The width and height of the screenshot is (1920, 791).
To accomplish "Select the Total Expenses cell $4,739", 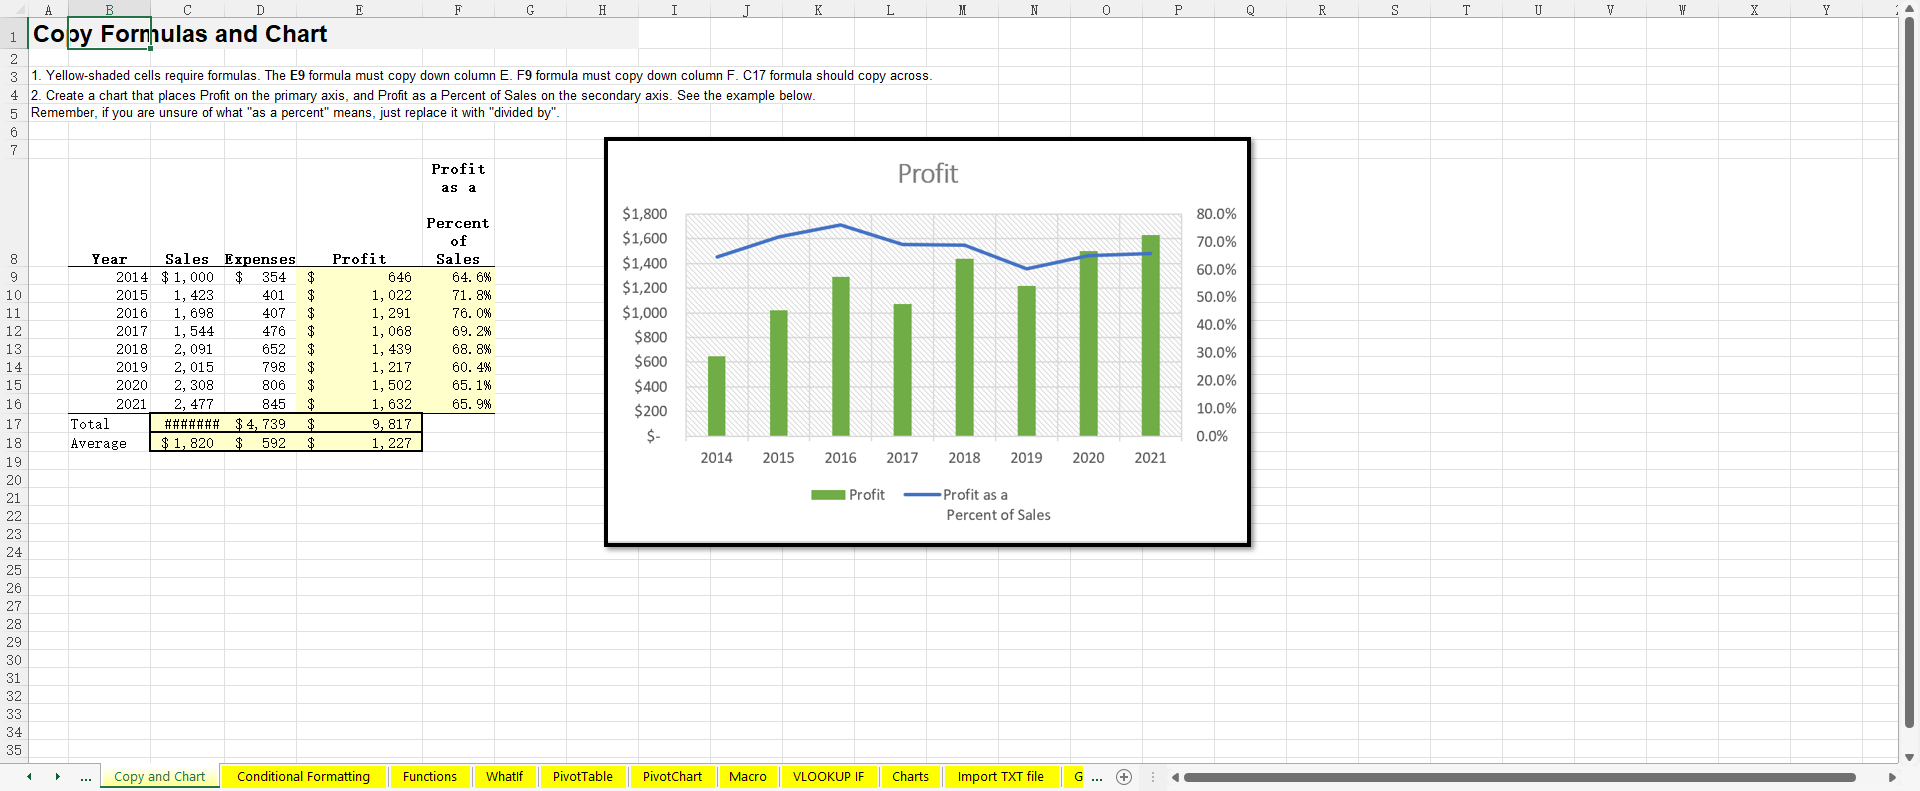I will [260, 424].
